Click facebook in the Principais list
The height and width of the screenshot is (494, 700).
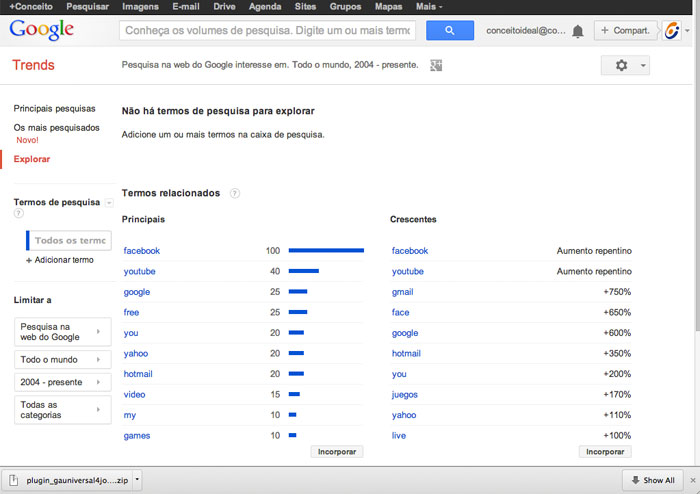pos(142,251)
